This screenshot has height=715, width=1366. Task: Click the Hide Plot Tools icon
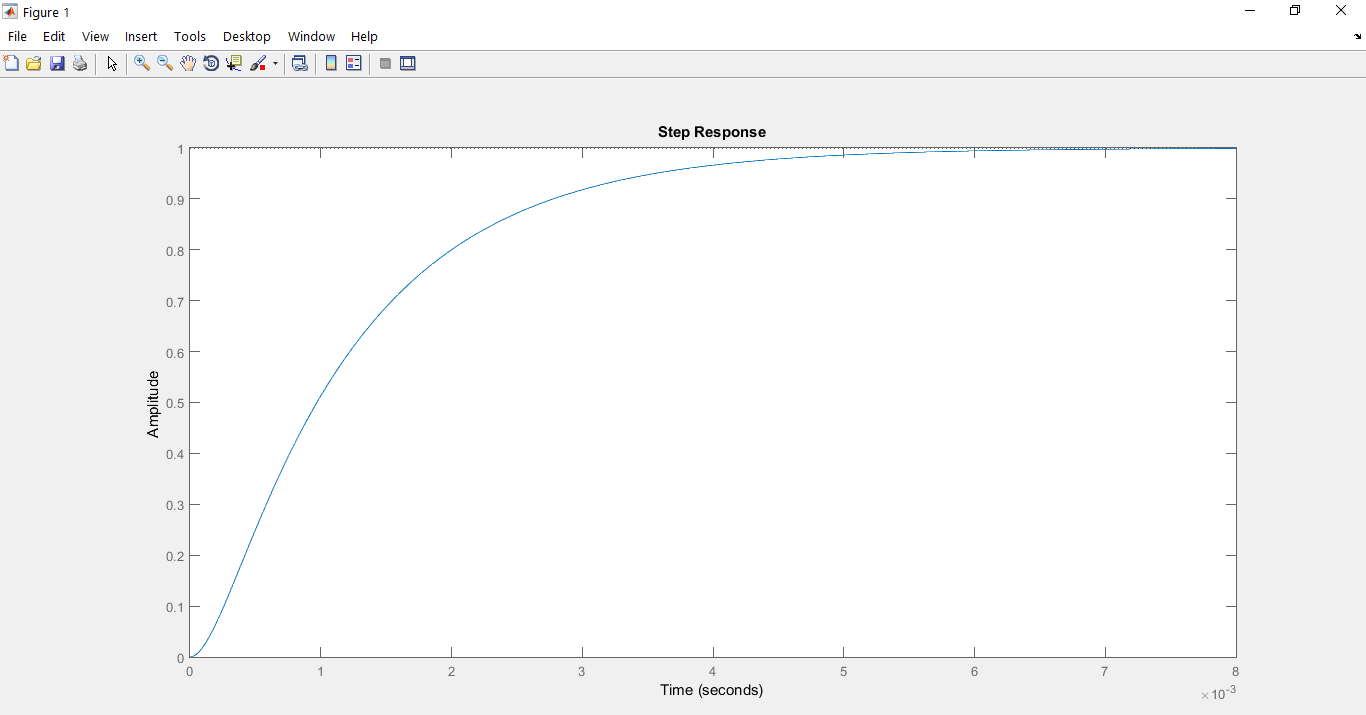385,63
